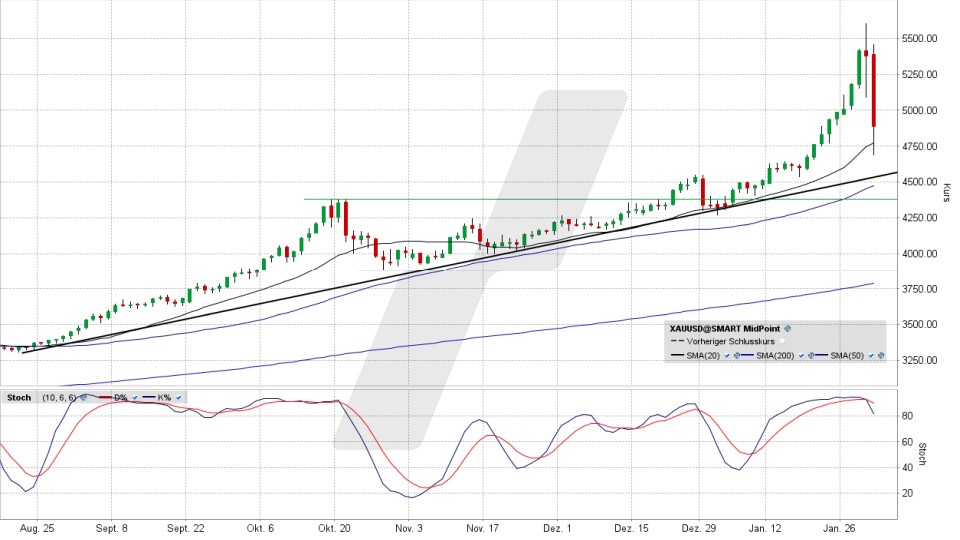Enable the Vorheriger Schlusskurs checkbox

[783, 341]
